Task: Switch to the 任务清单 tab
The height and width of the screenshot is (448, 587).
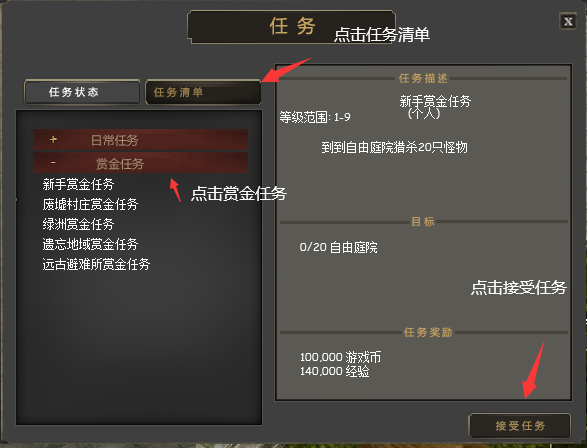Action: pos(203,92)
